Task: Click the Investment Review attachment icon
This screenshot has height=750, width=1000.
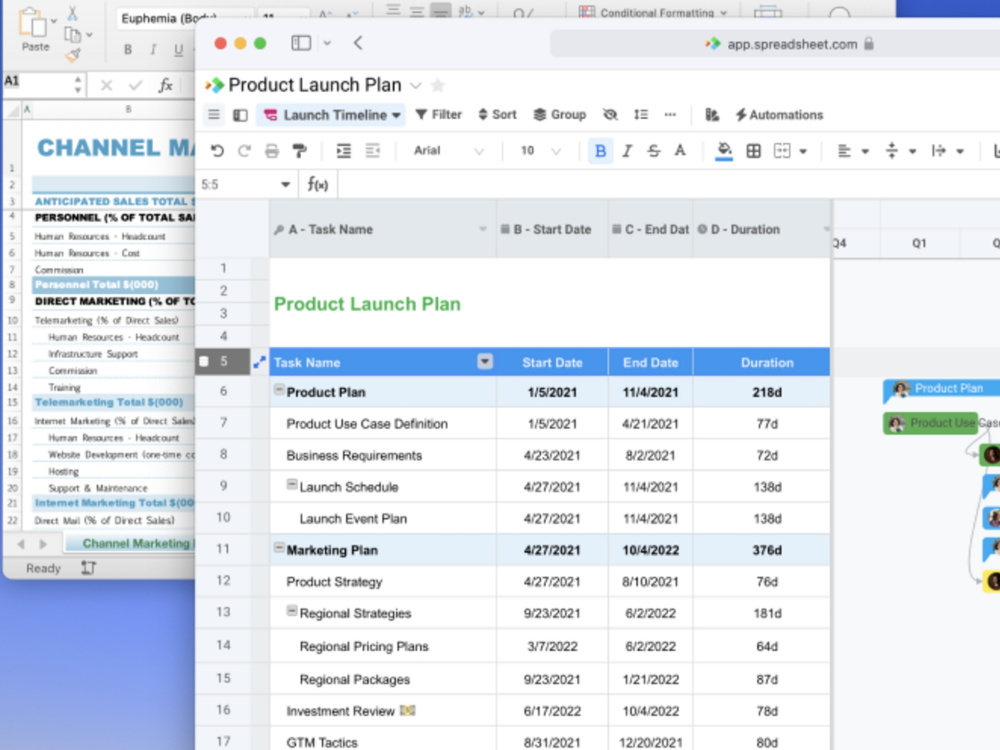Action: pos(408,710)
